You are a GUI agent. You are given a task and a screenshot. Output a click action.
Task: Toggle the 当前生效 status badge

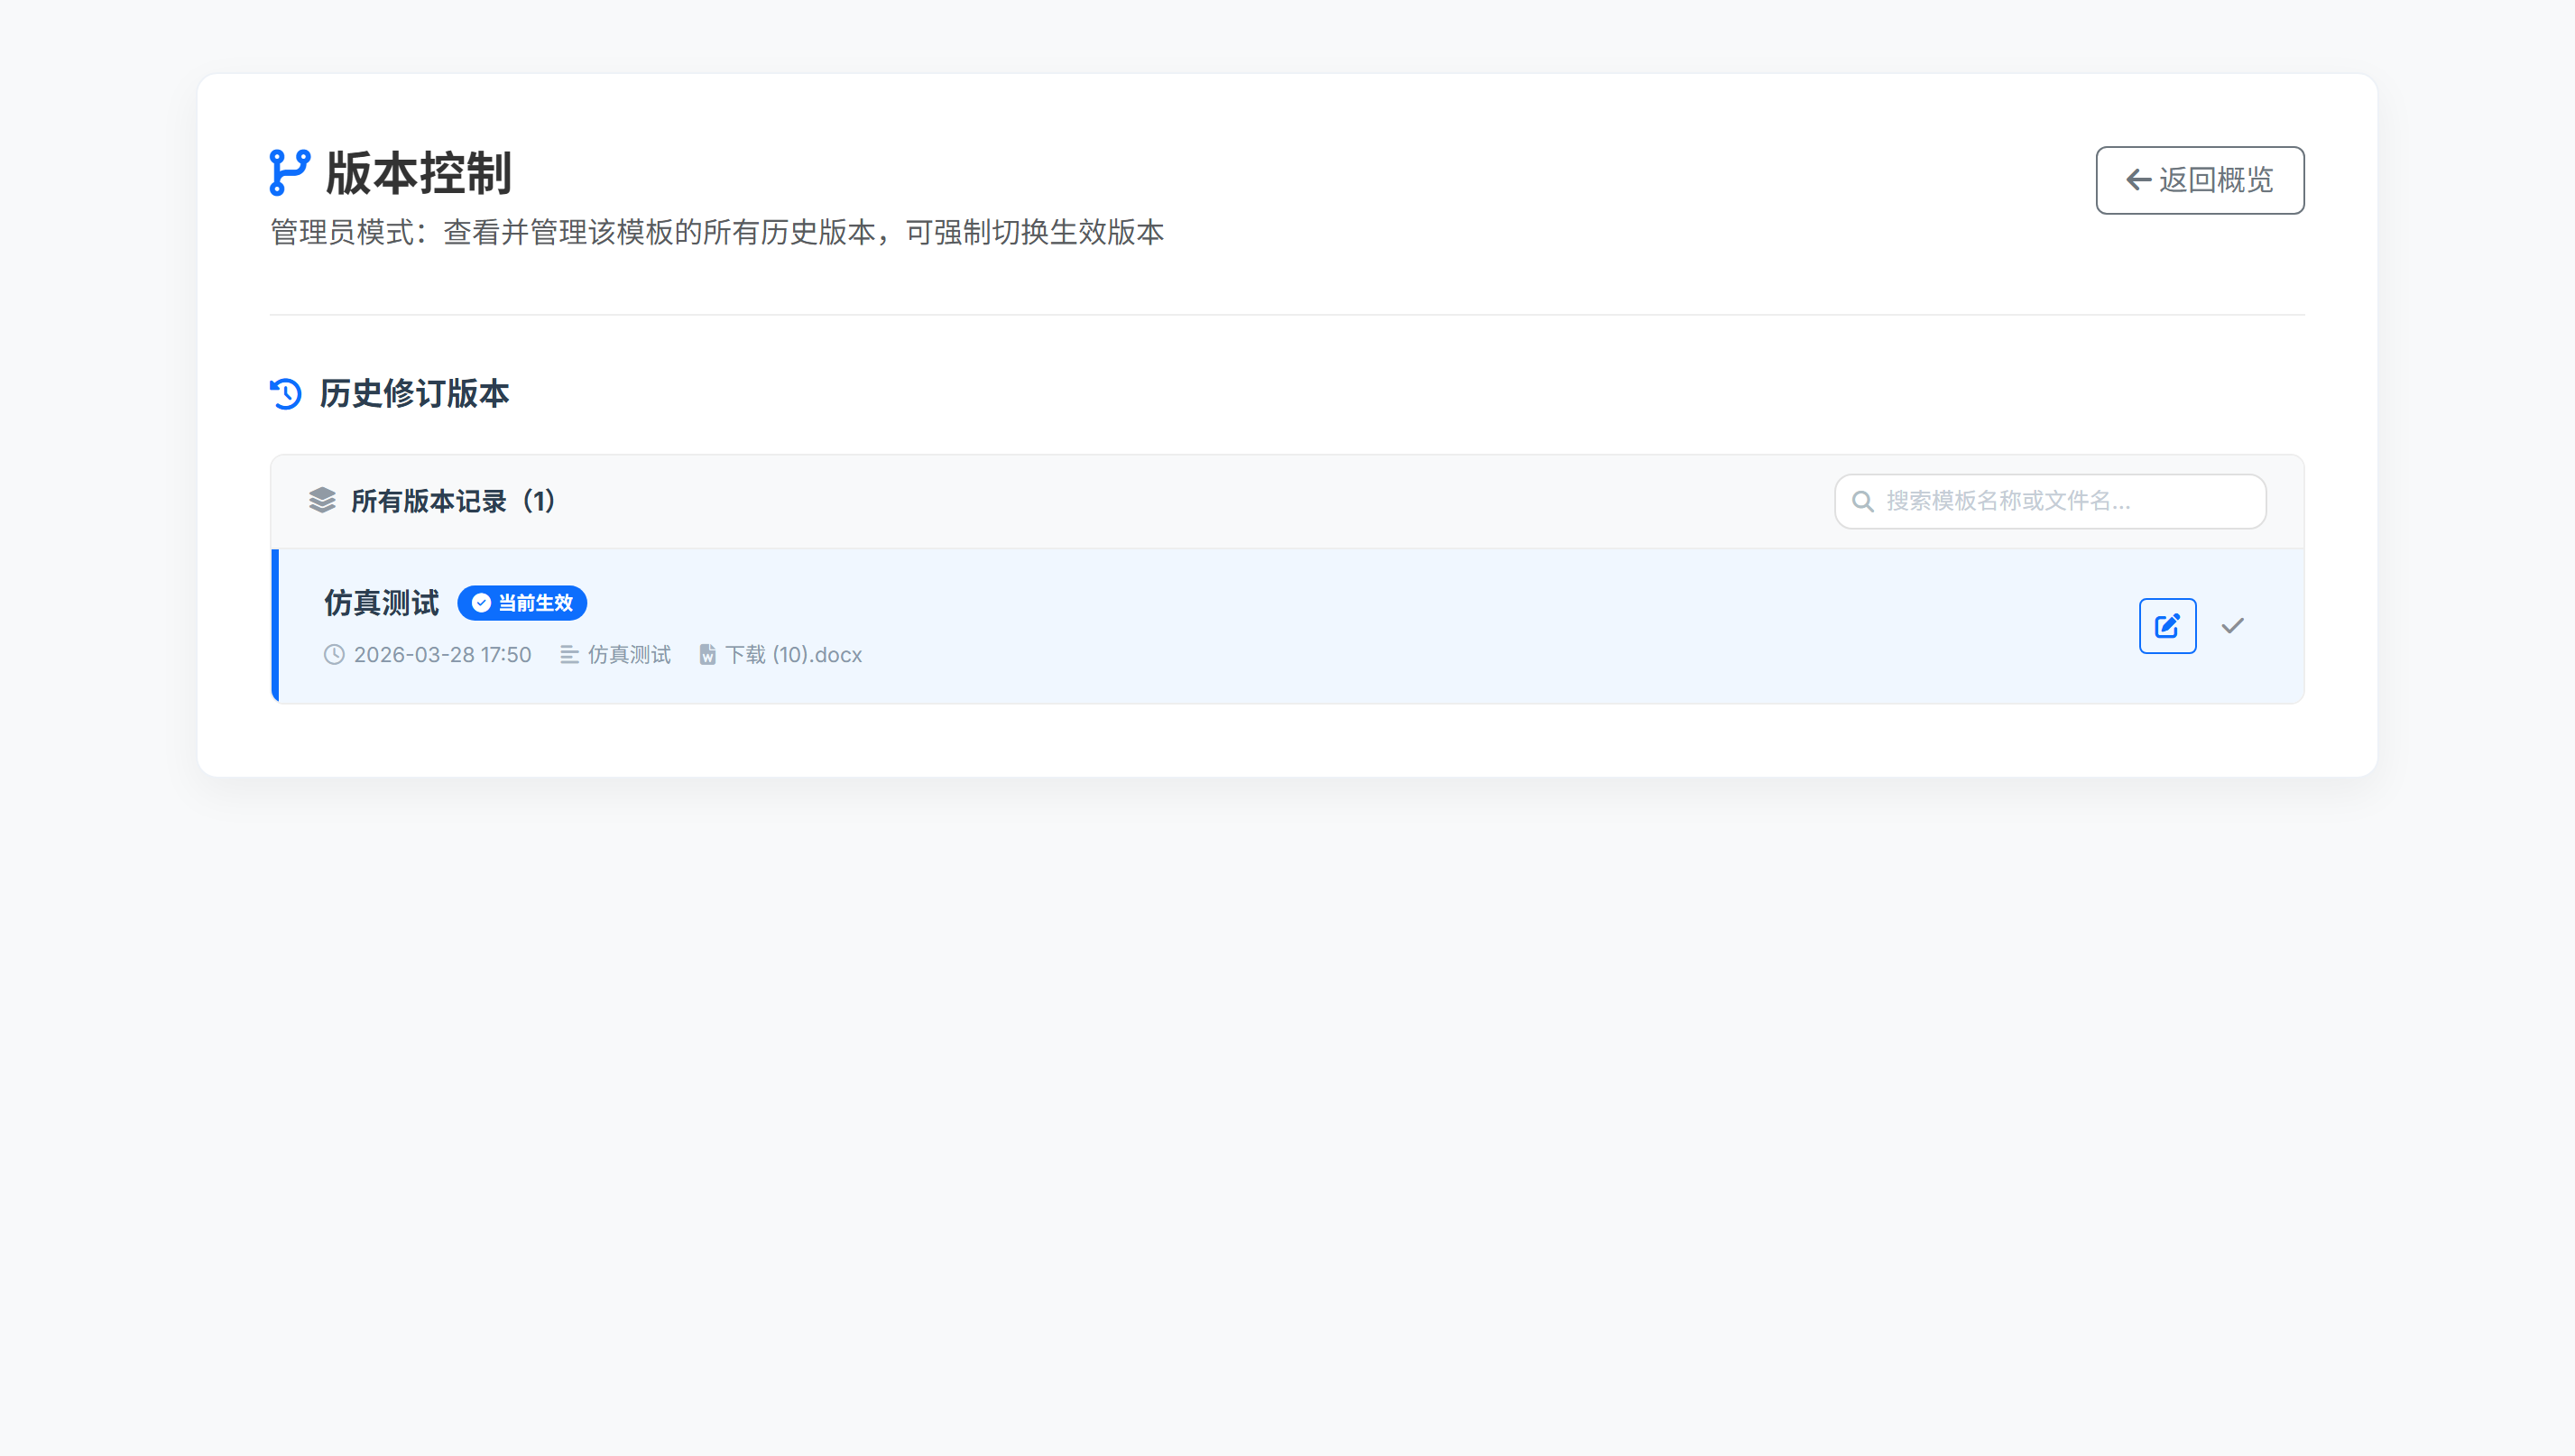tap(522, 603)
